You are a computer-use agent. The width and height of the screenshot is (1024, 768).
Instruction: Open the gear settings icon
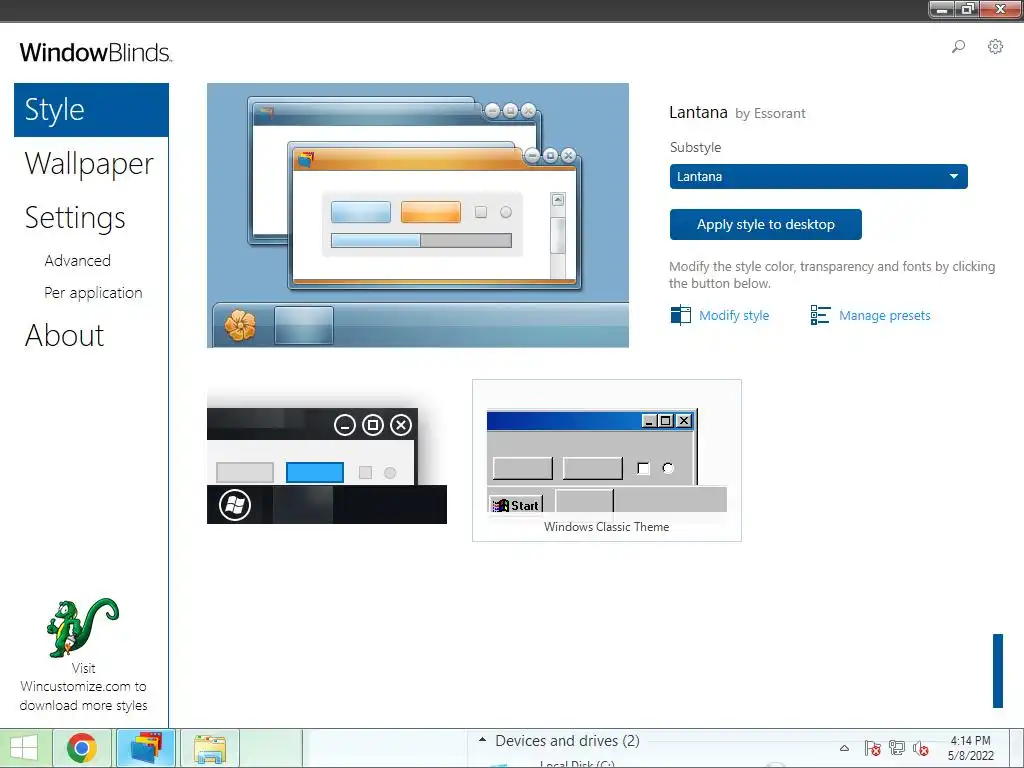point(995,46)
